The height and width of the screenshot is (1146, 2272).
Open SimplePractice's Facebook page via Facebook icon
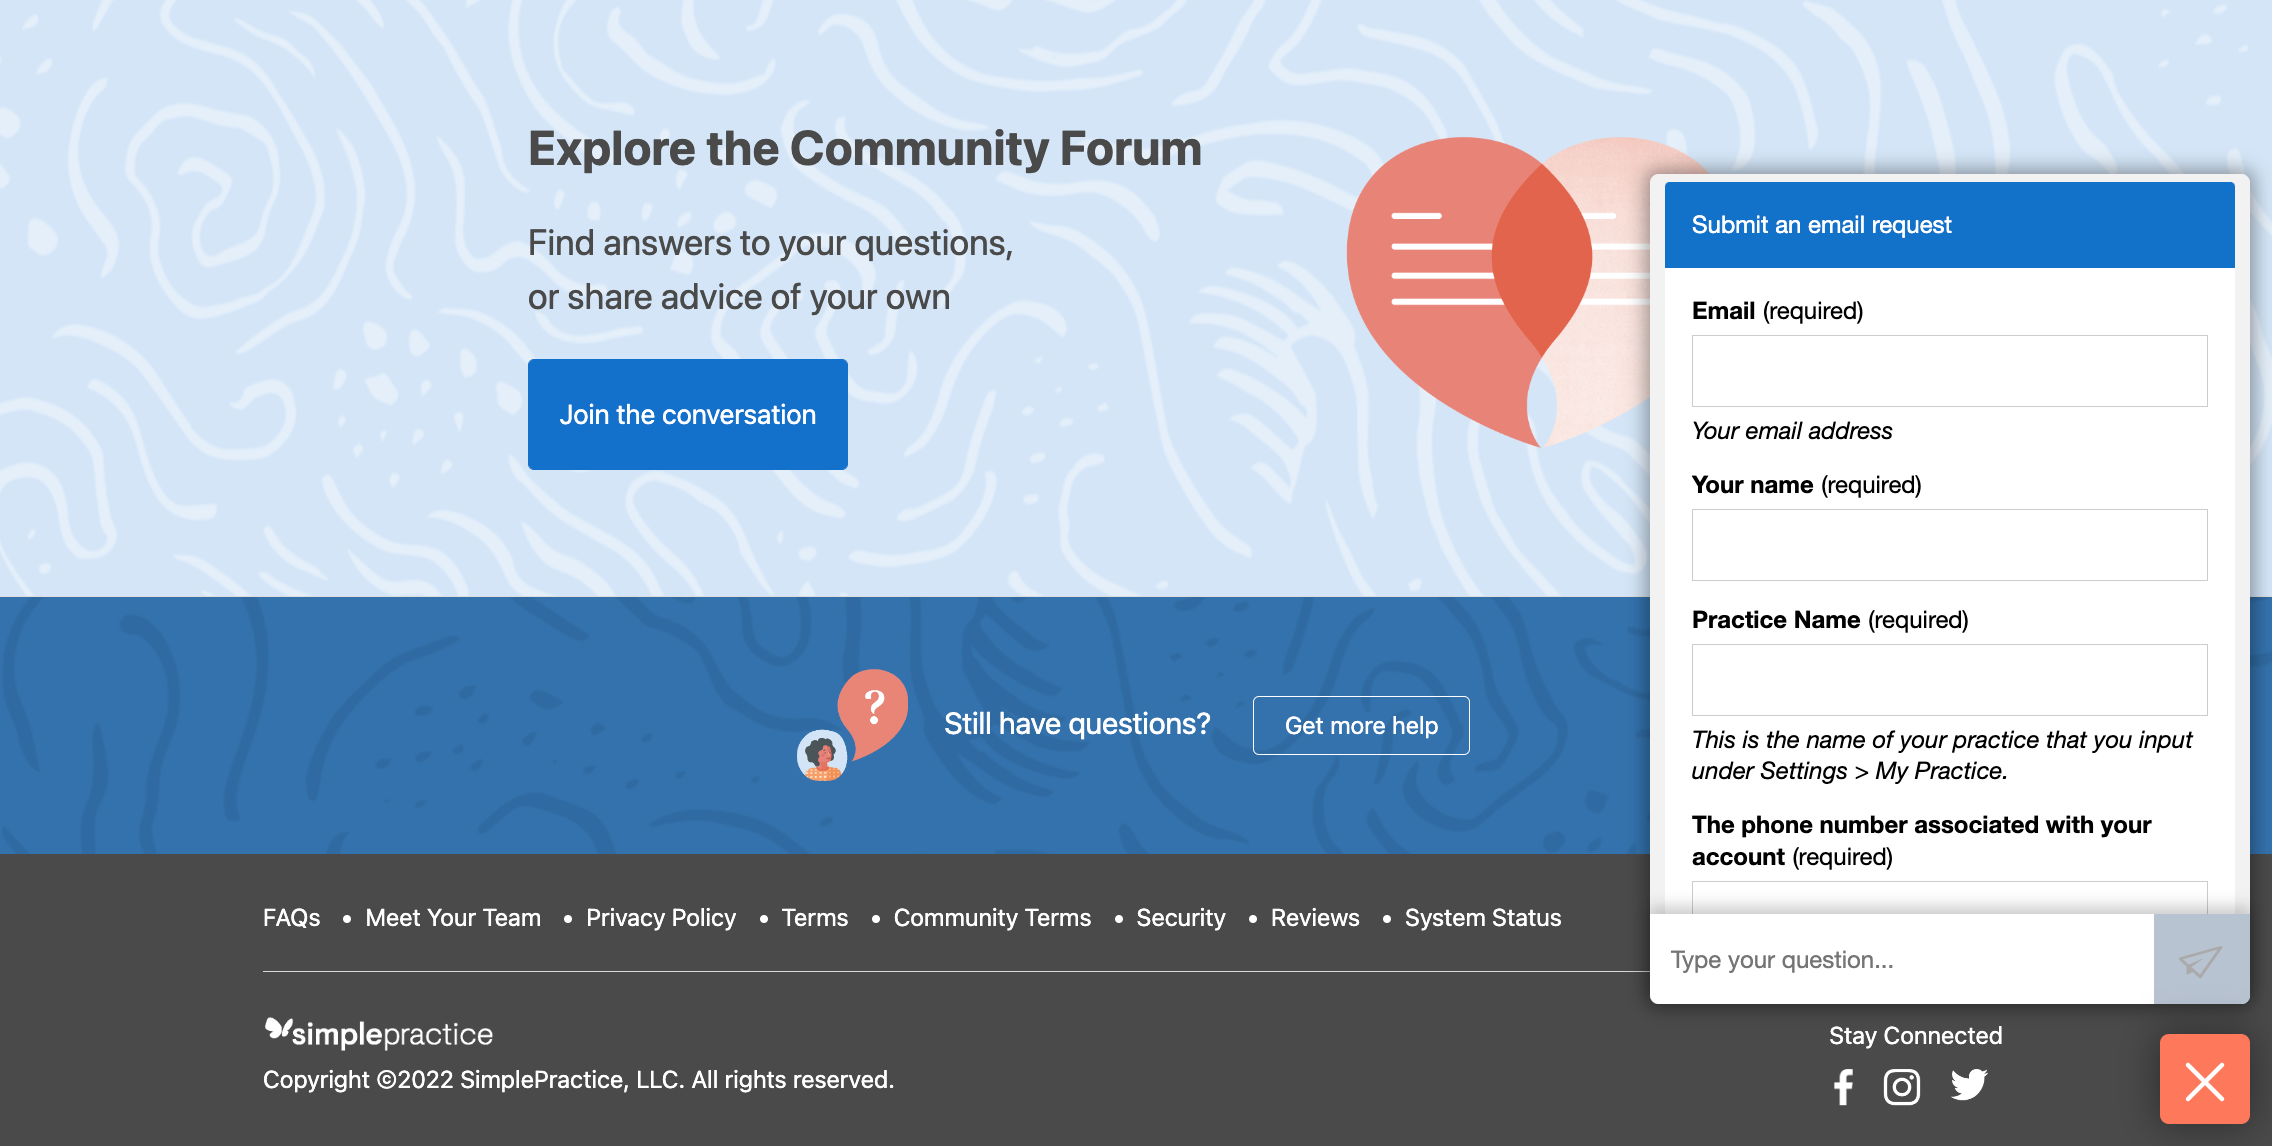pyautogui.click(x=1843, y=1086)
